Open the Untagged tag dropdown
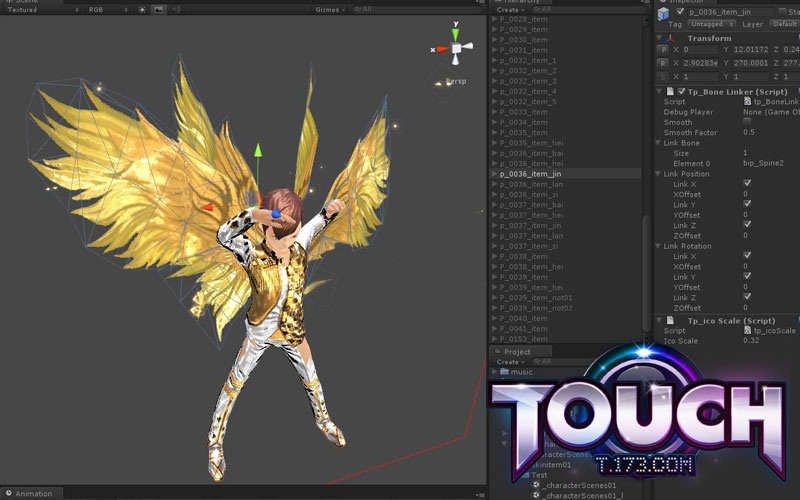The width and height of the screenshot is (800, 500). (x=711, y=24)
